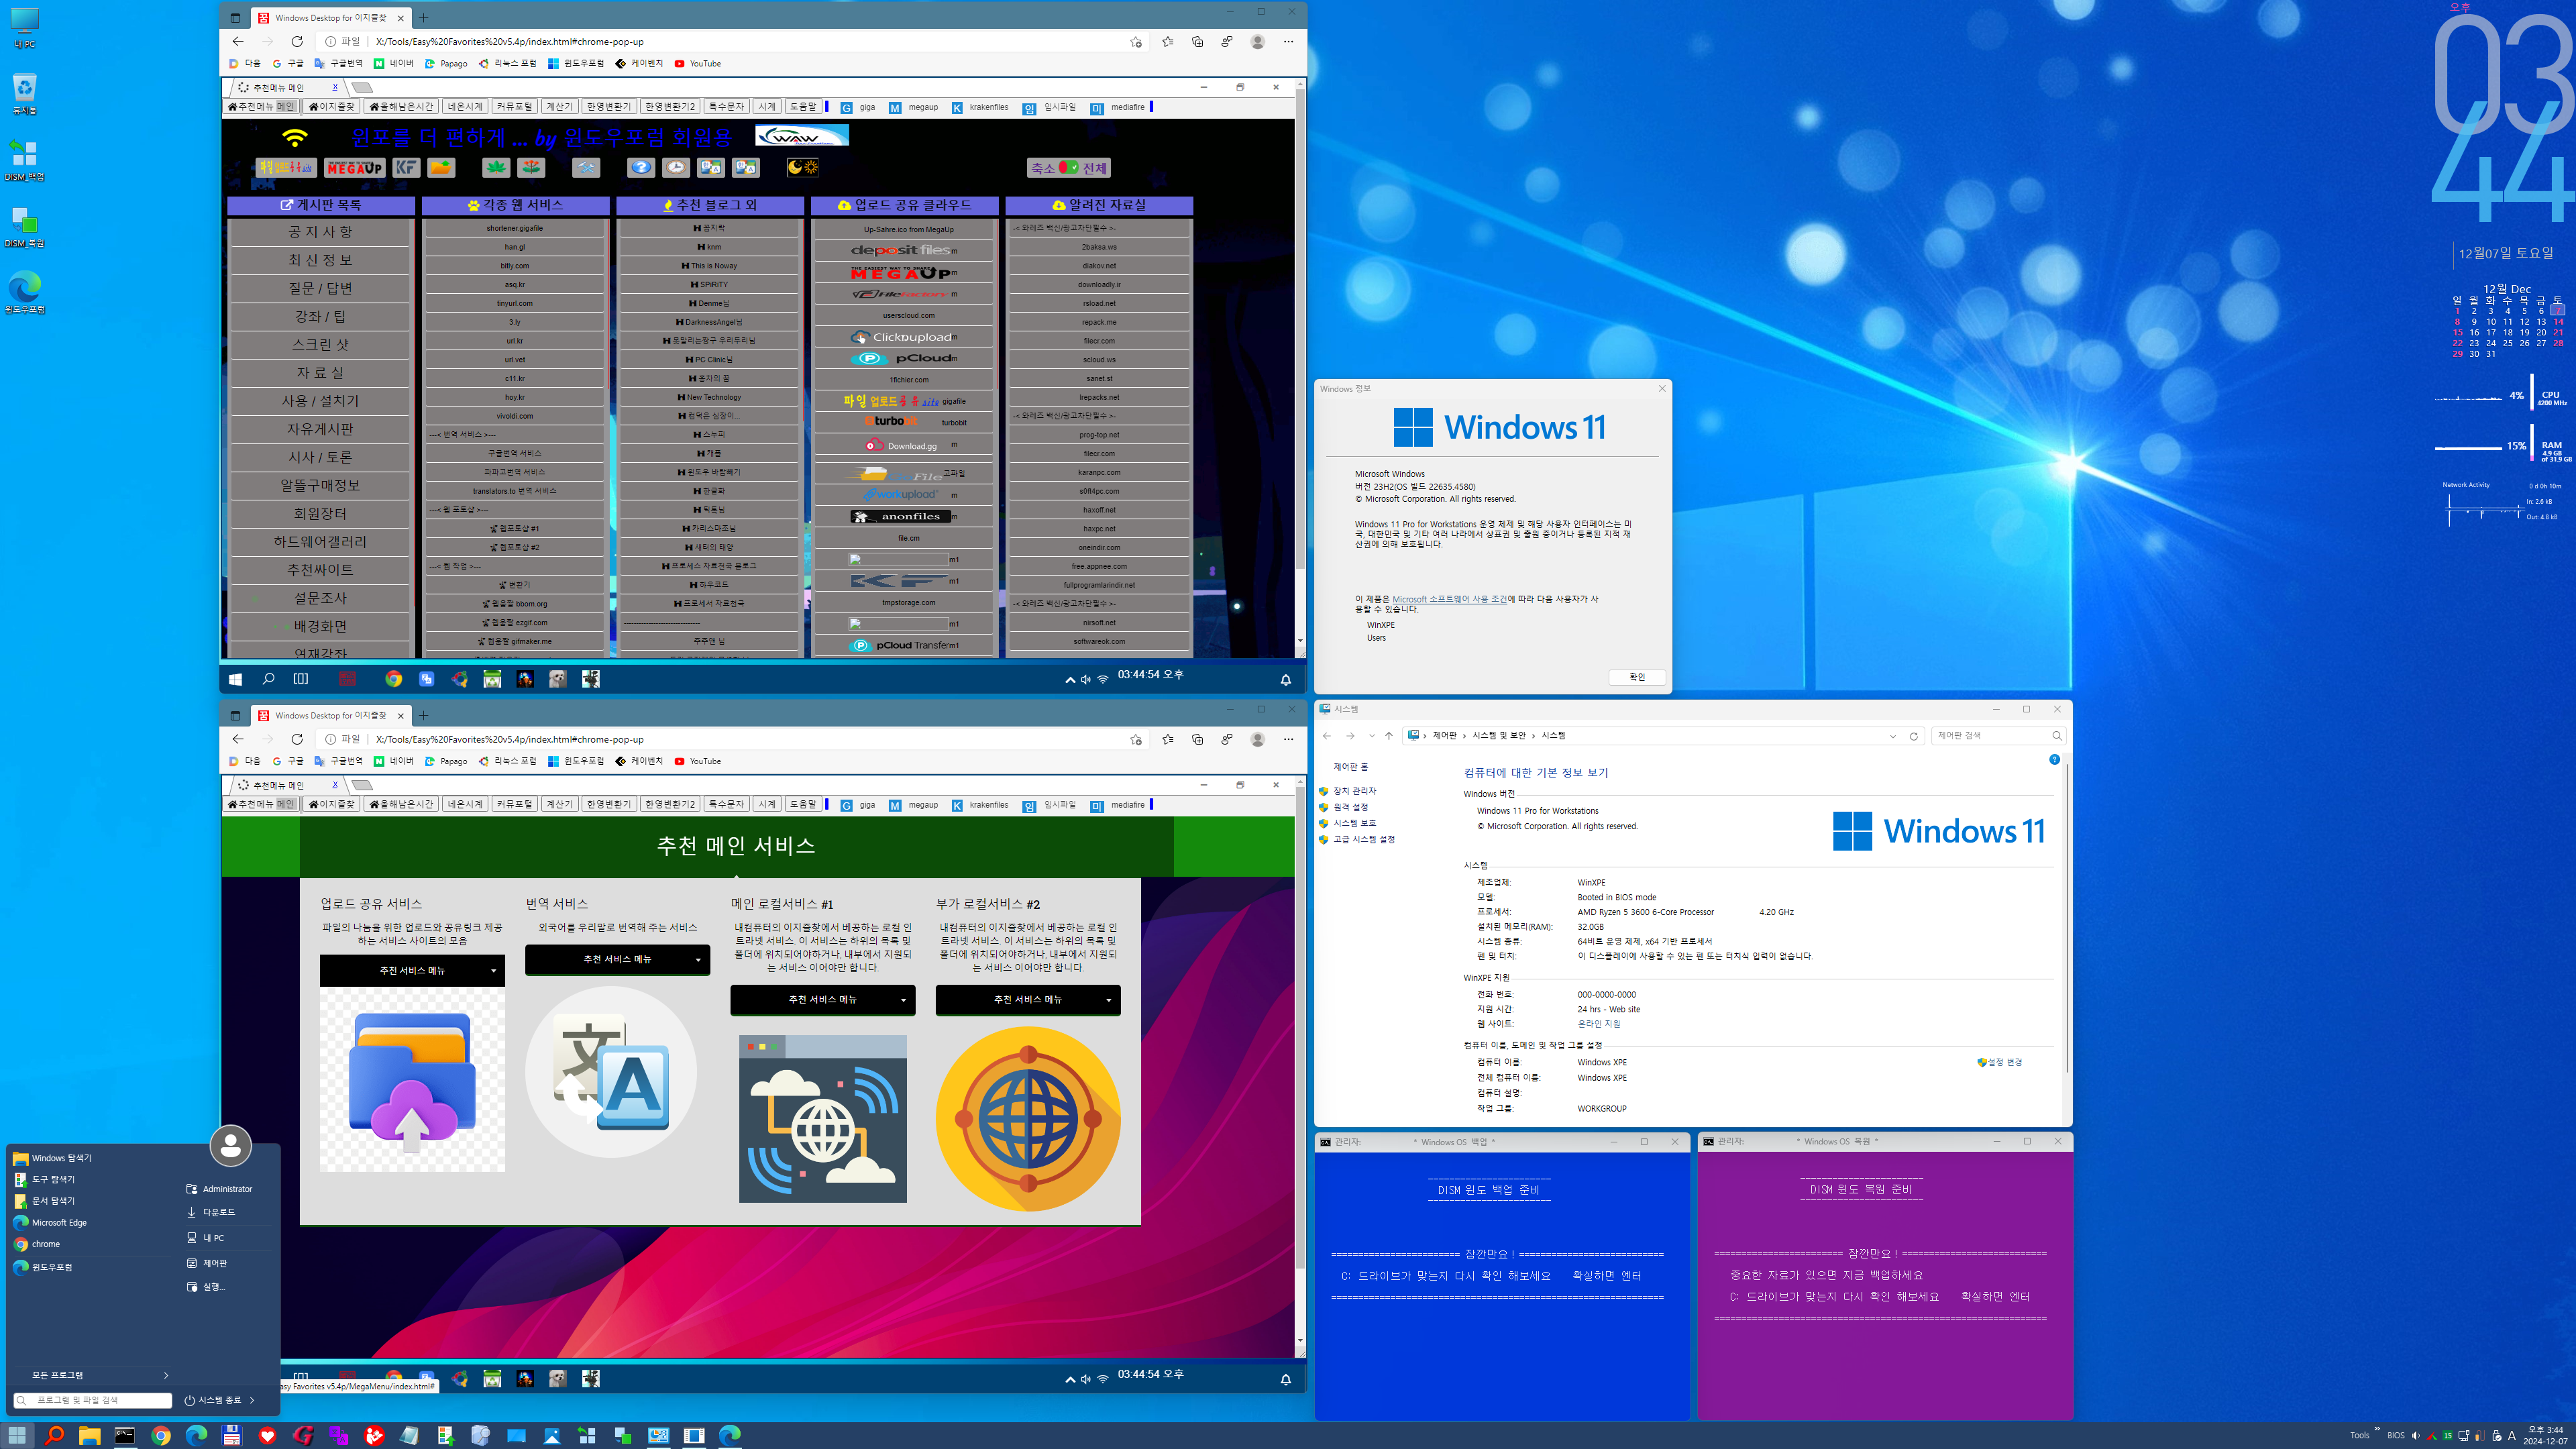
Task: Expand 업로드 공유 서비스 menu dropdown
Action: pos(412,970)
